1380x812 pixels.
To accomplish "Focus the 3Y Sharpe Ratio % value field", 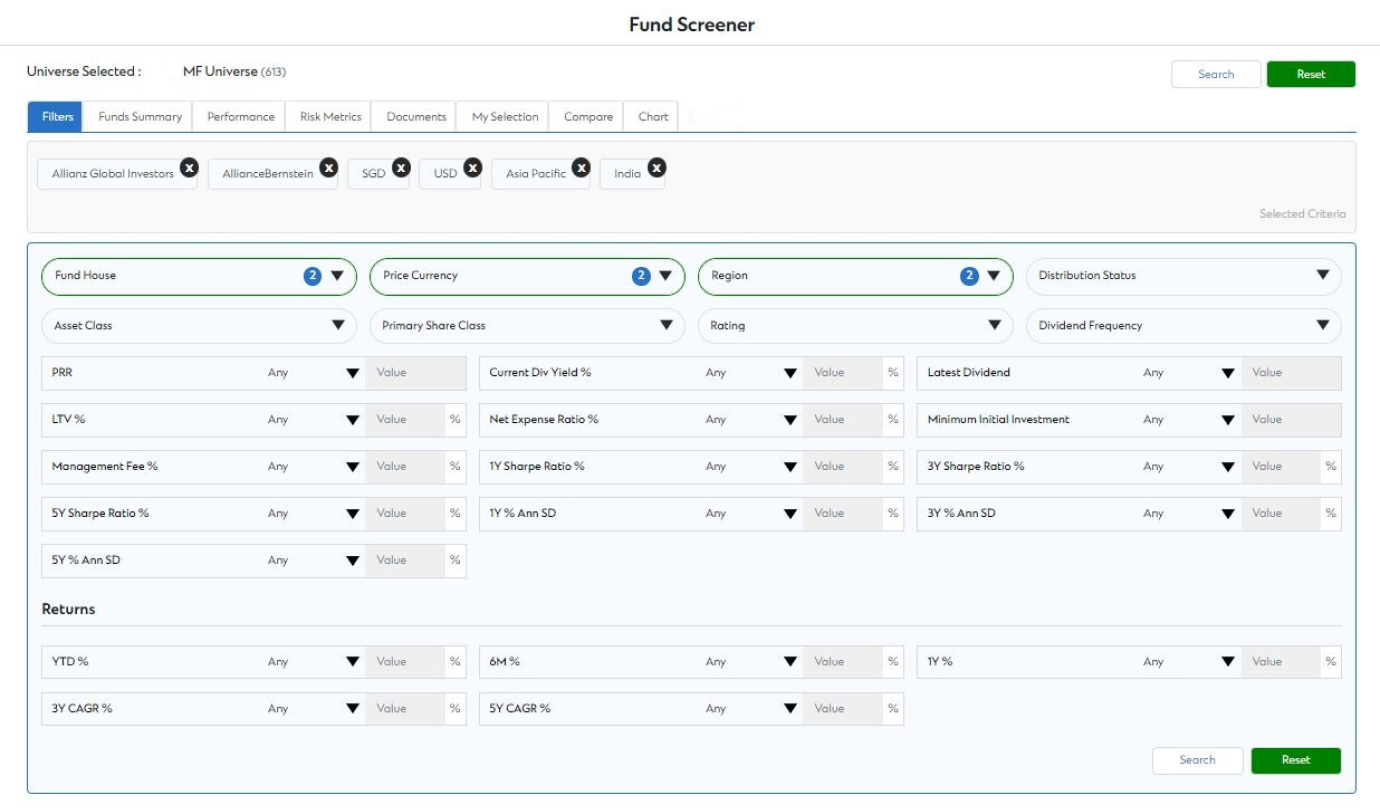I will pos(1281,467).
